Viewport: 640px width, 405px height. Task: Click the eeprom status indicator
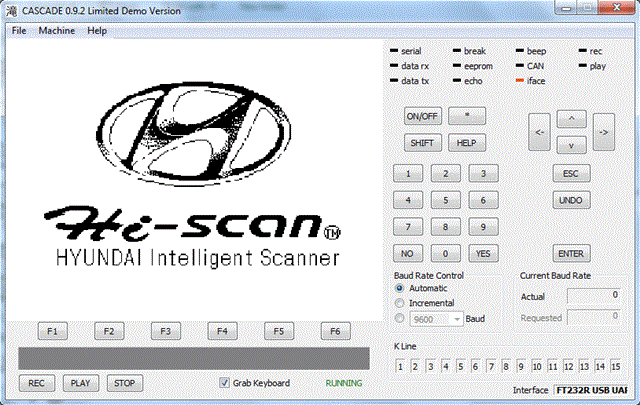coord(457,66)
